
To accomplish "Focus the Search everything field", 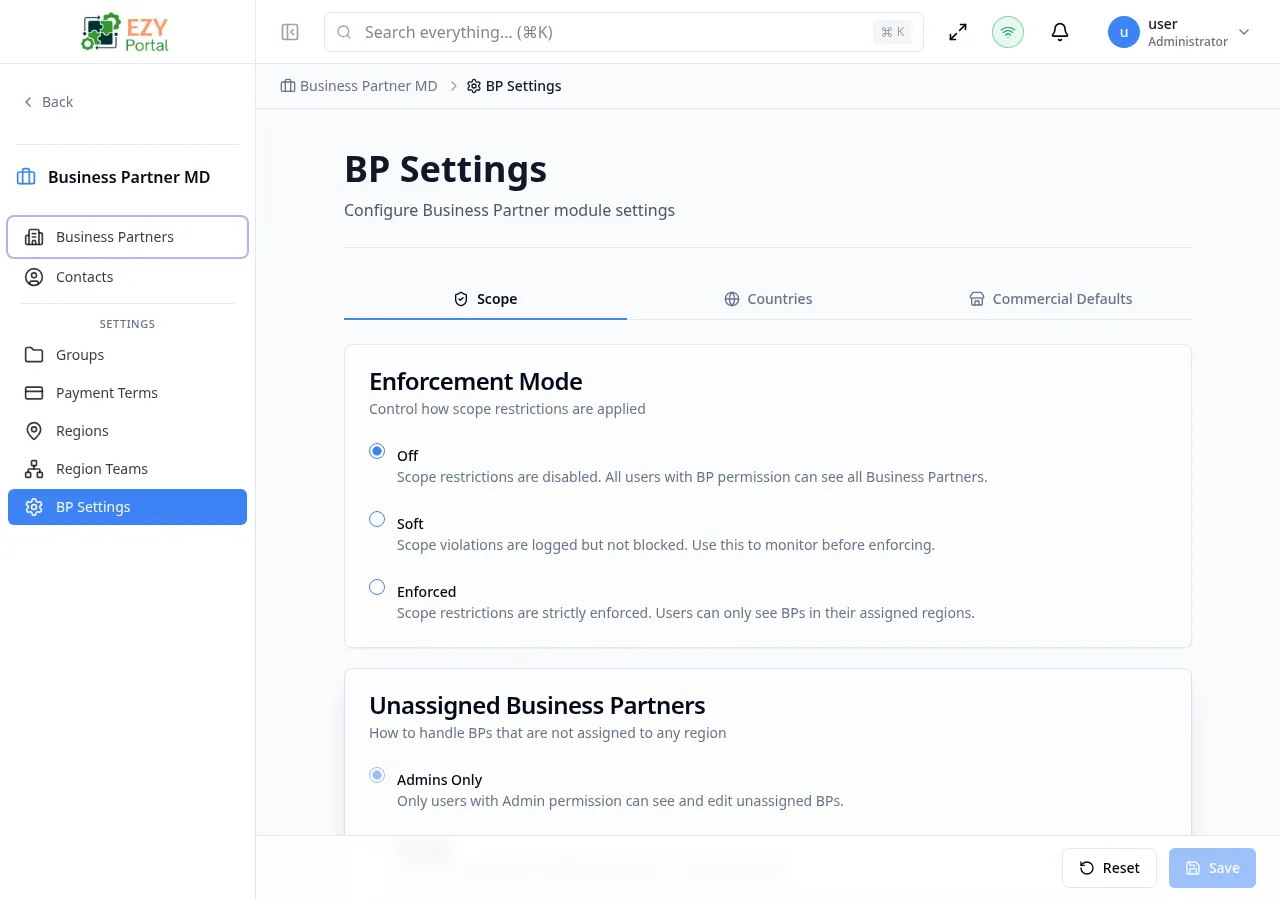I will click(610, 32).
